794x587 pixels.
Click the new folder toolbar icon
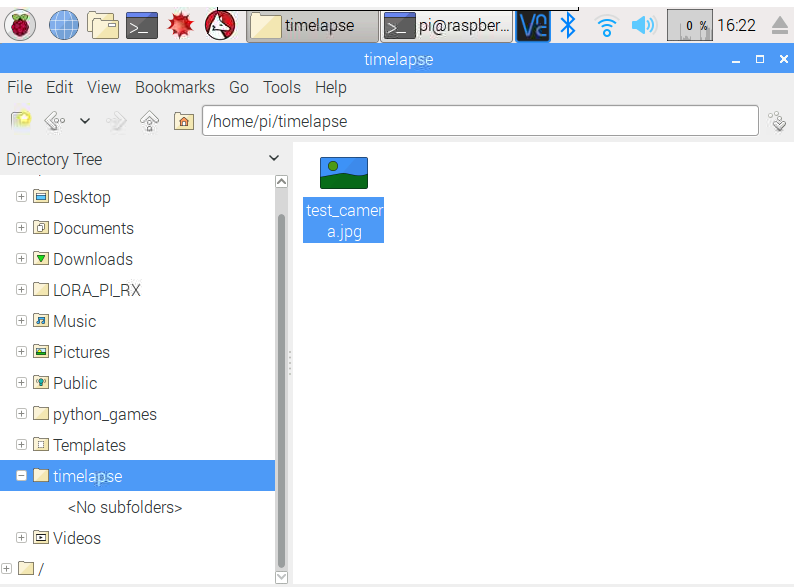(x=21, y=121)
